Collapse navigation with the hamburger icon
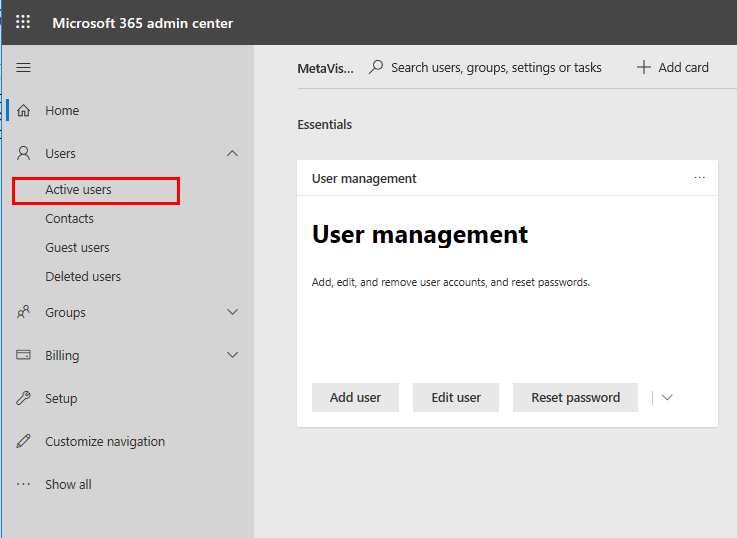 24,68
